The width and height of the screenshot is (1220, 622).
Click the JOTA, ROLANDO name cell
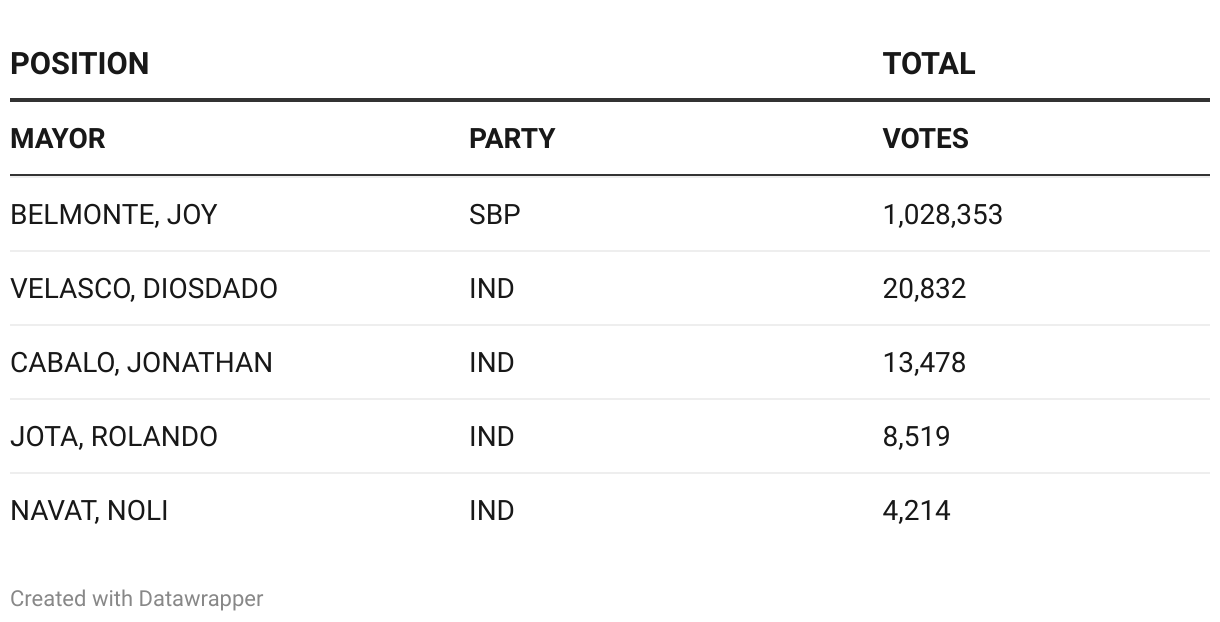[114, 437]
